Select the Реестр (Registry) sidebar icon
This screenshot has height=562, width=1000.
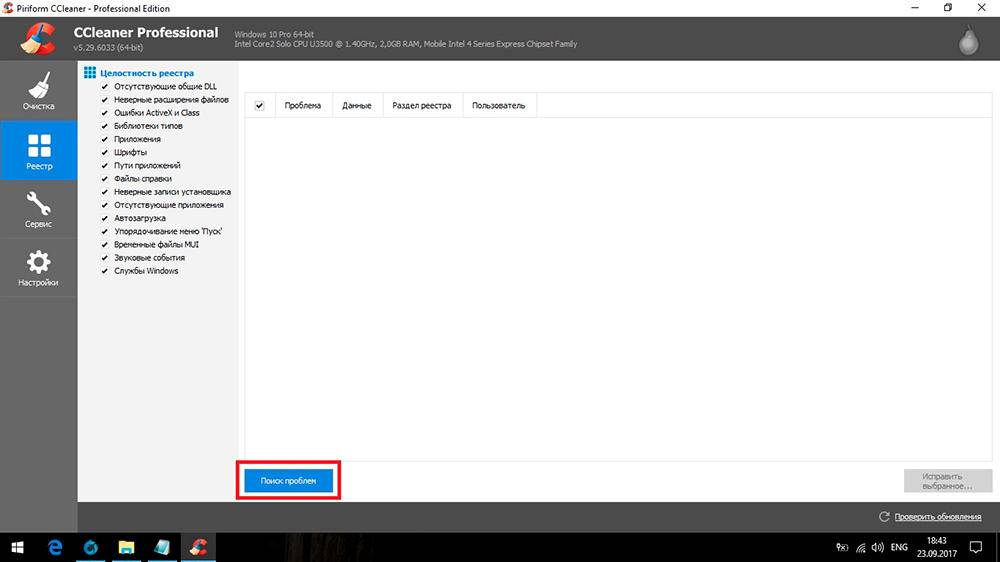pos(38,151)
